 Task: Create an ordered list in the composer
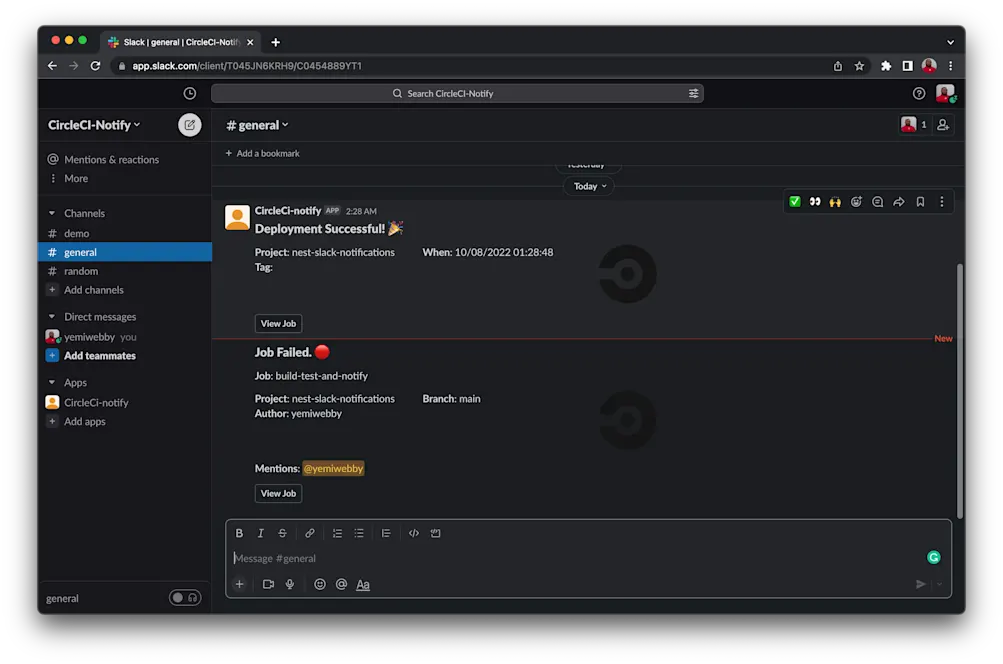click(x=337, y=533)
